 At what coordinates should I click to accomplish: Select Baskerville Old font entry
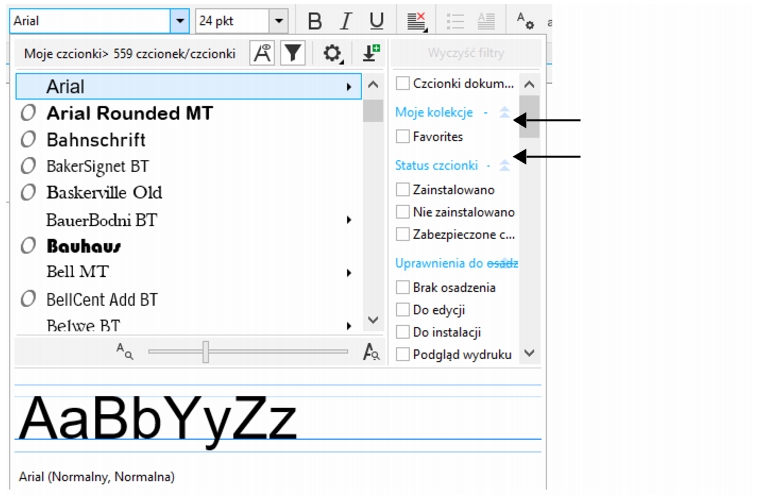104,192
